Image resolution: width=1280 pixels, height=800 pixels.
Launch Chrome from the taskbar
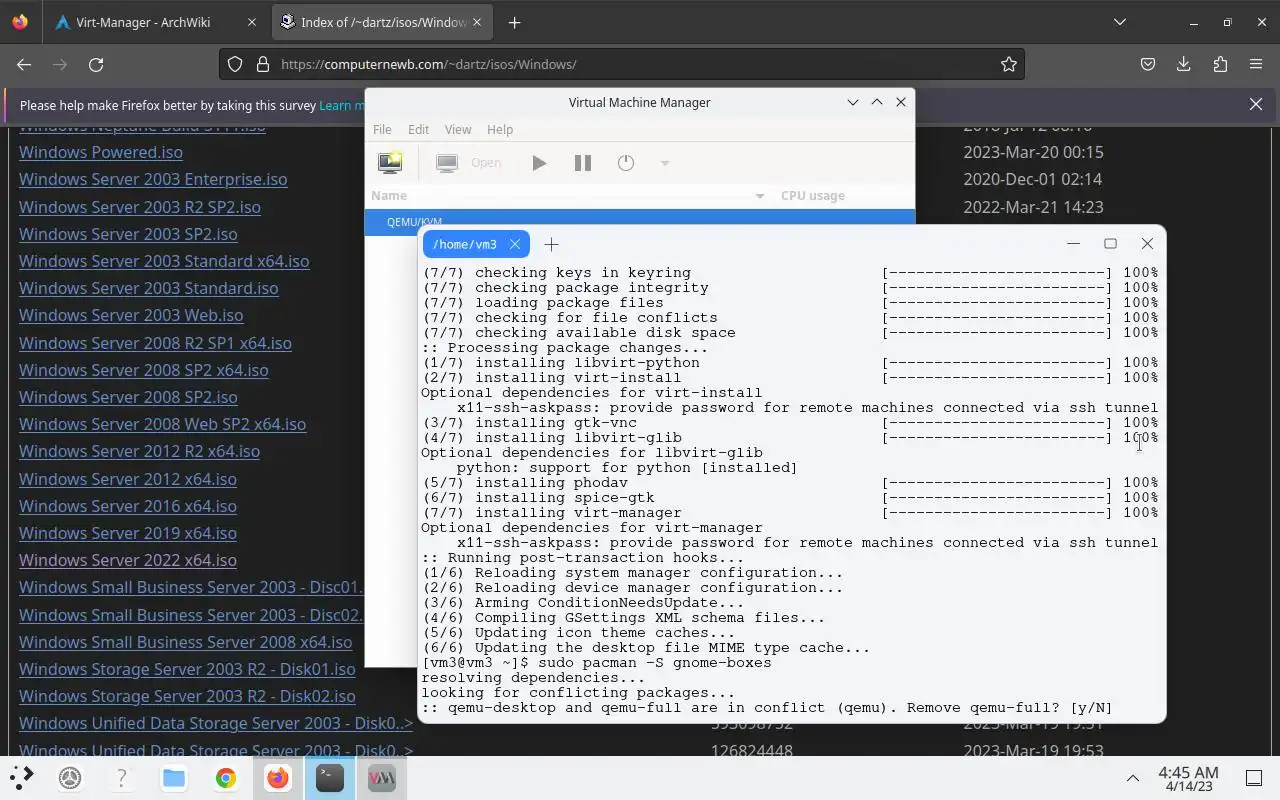(x=226, y=777)
